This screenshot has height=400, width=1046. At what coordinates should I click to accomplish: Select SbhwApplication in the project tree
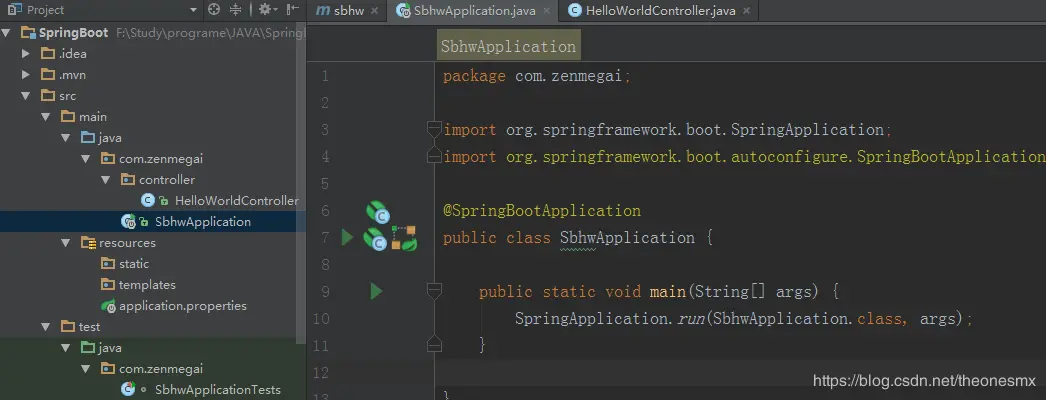pos(203,221)
